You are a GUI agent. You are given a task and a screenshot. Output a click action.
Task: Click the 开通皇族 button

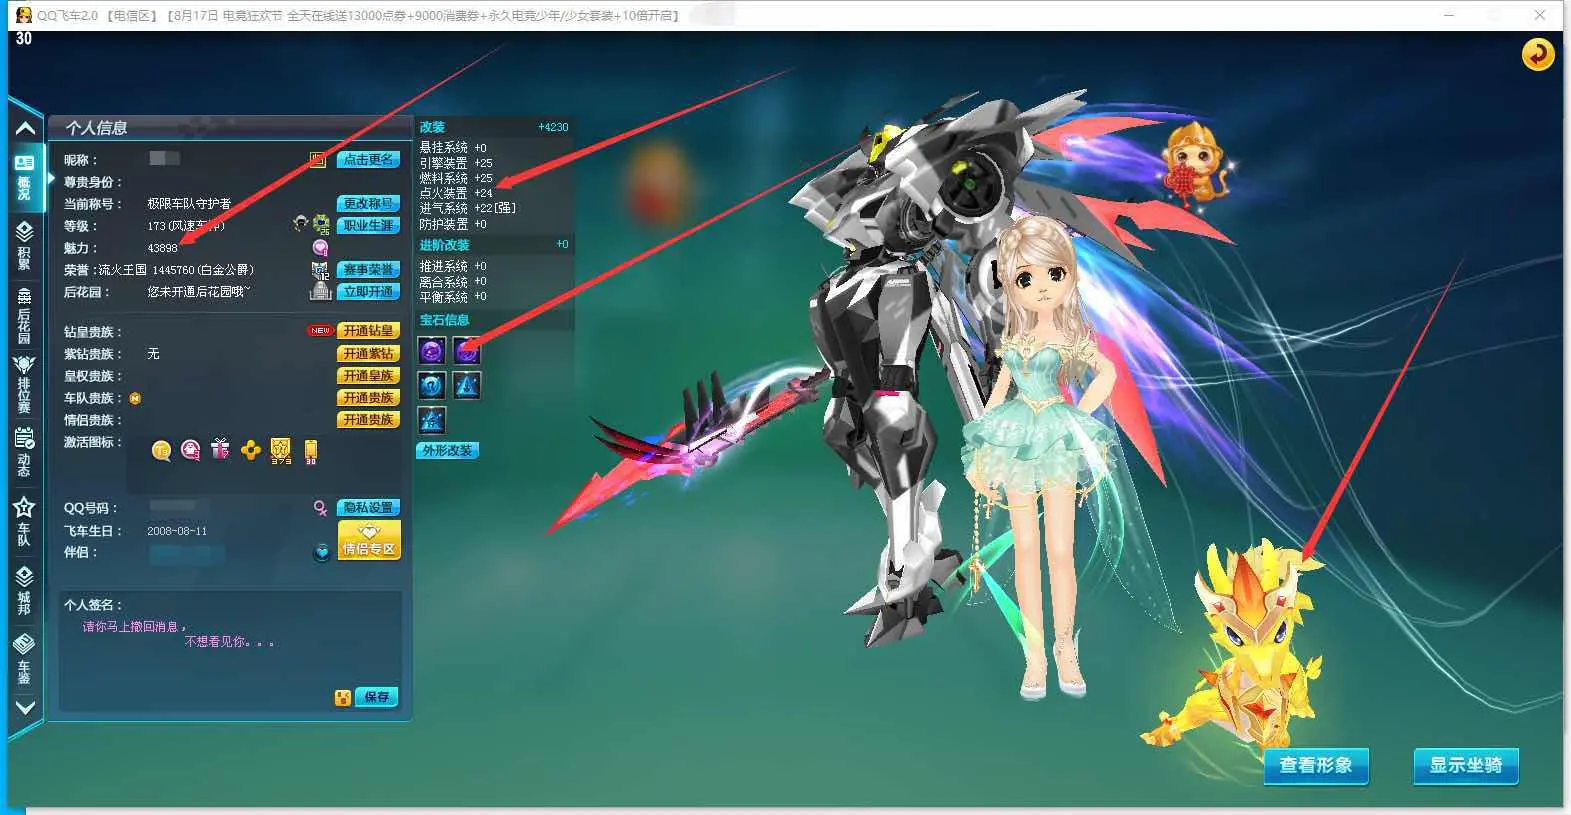[368, 376]
